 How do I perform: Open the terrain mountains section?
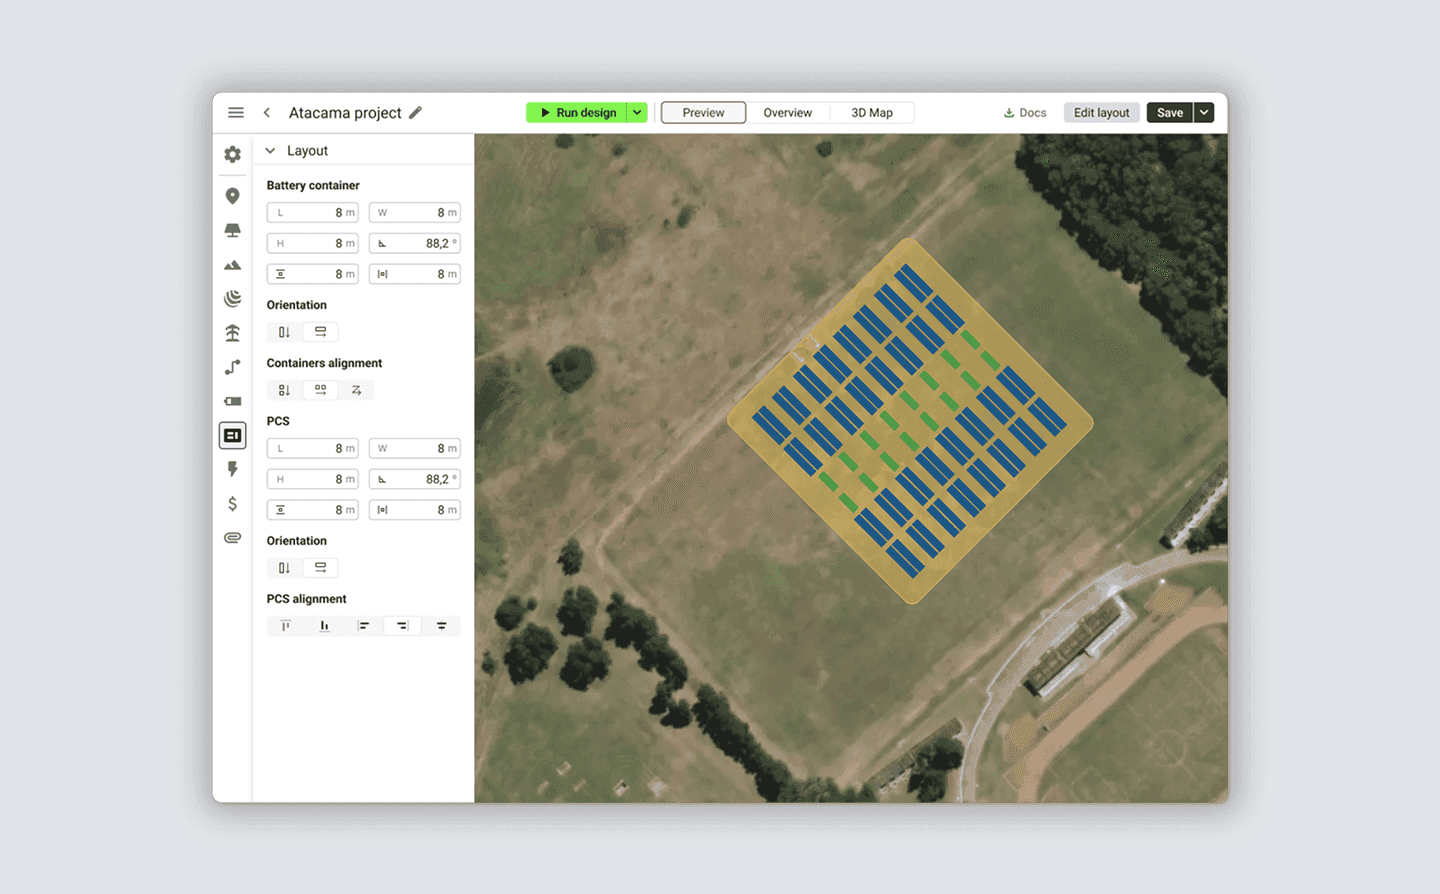(x=233, y=265)
